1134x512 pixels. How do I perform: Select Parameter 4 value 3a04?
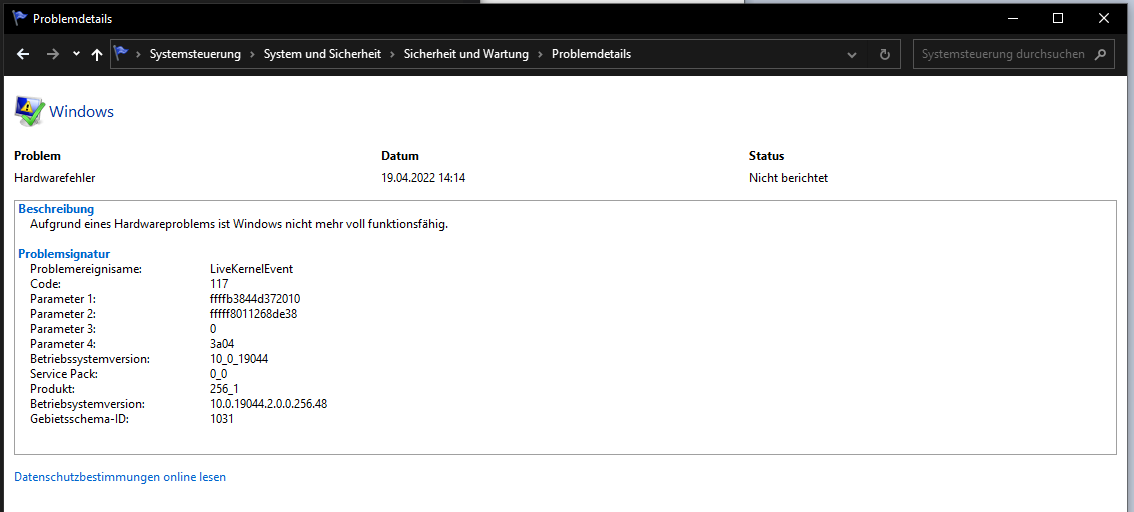pos(222,344)
